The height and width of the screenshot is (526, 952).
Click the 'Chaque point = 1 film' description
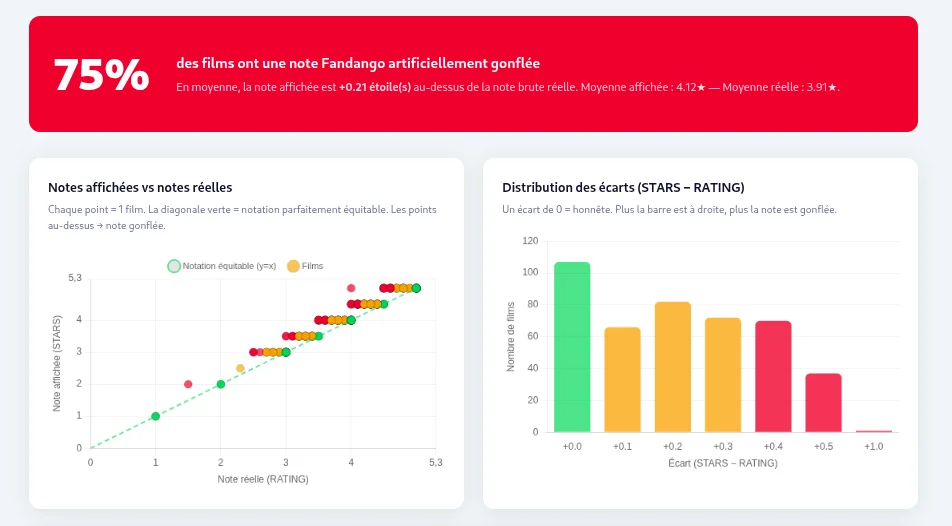click(242, 217)
